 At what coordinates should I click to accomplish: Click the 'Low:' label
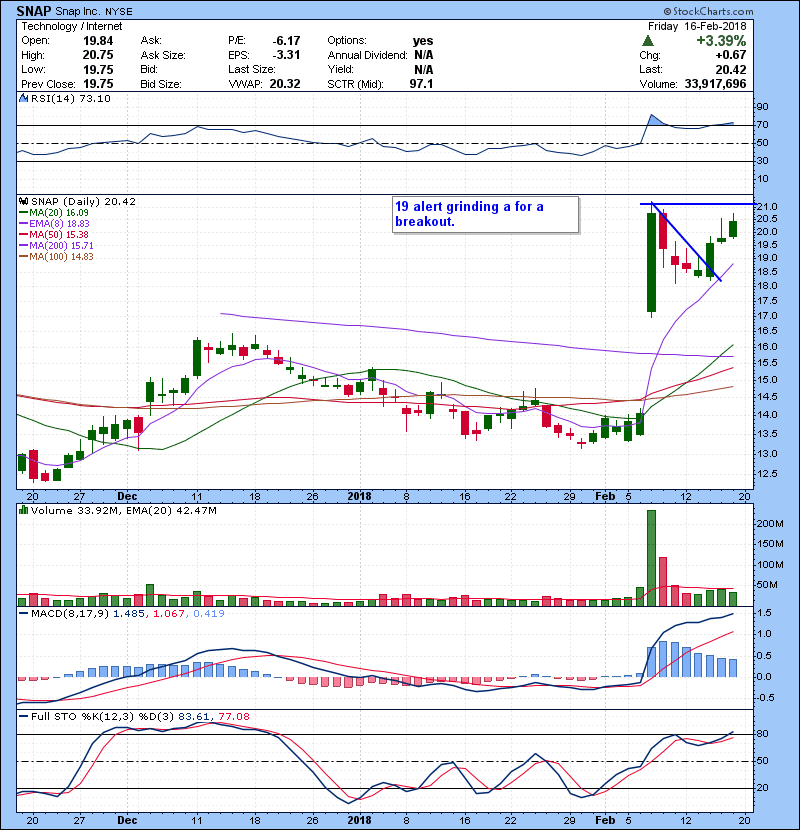(33, 69)
